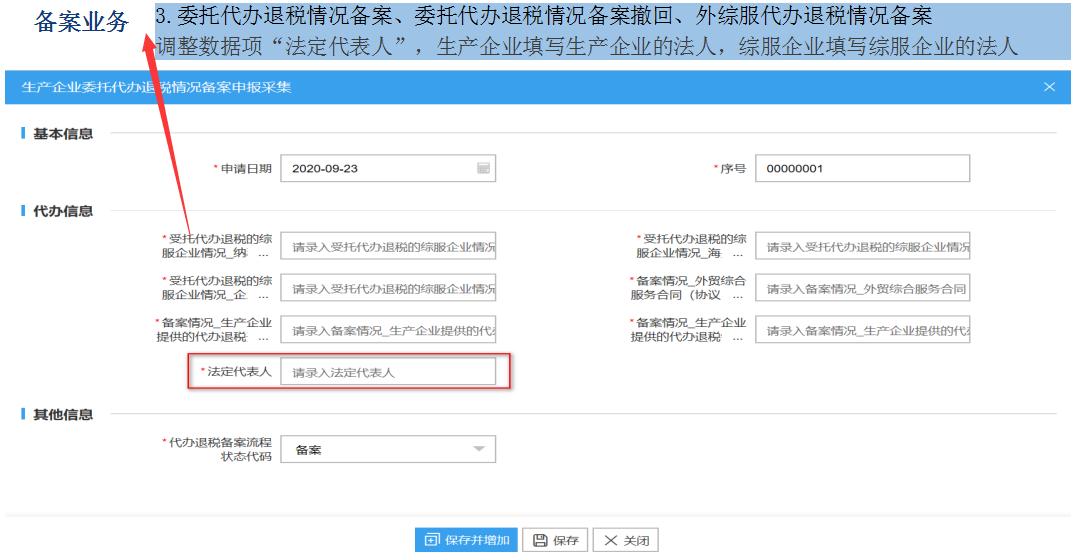Focus the 受托代办退税的综服企业情况_企 input field
The image size is (1072, 555).
pos(388,289)
